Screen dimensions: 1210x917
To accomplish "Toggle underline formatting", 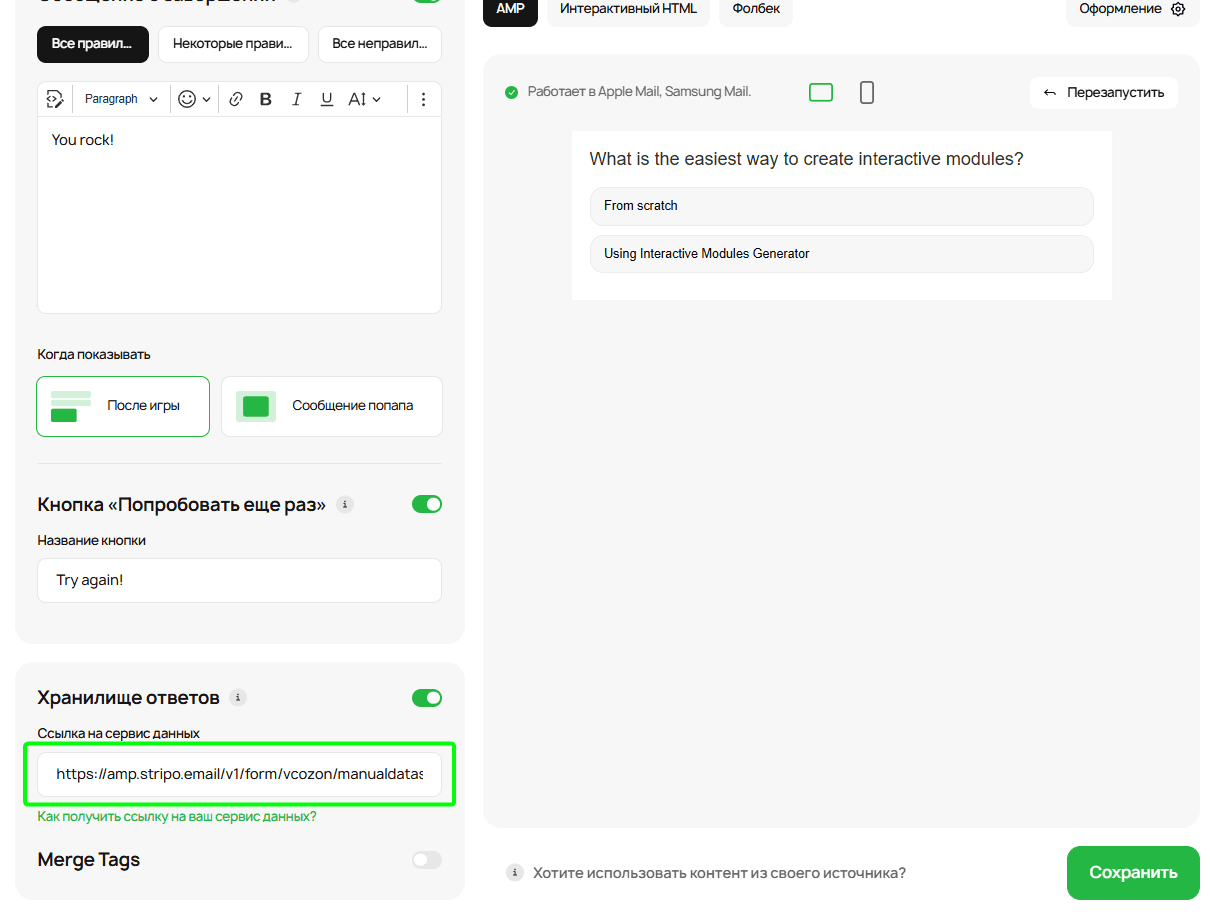I will (x=326, y=99).
